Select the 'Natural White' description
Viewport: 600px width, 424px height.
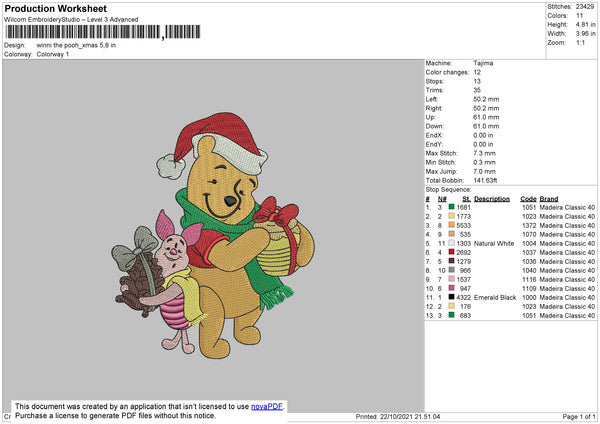tap(494, 243)
